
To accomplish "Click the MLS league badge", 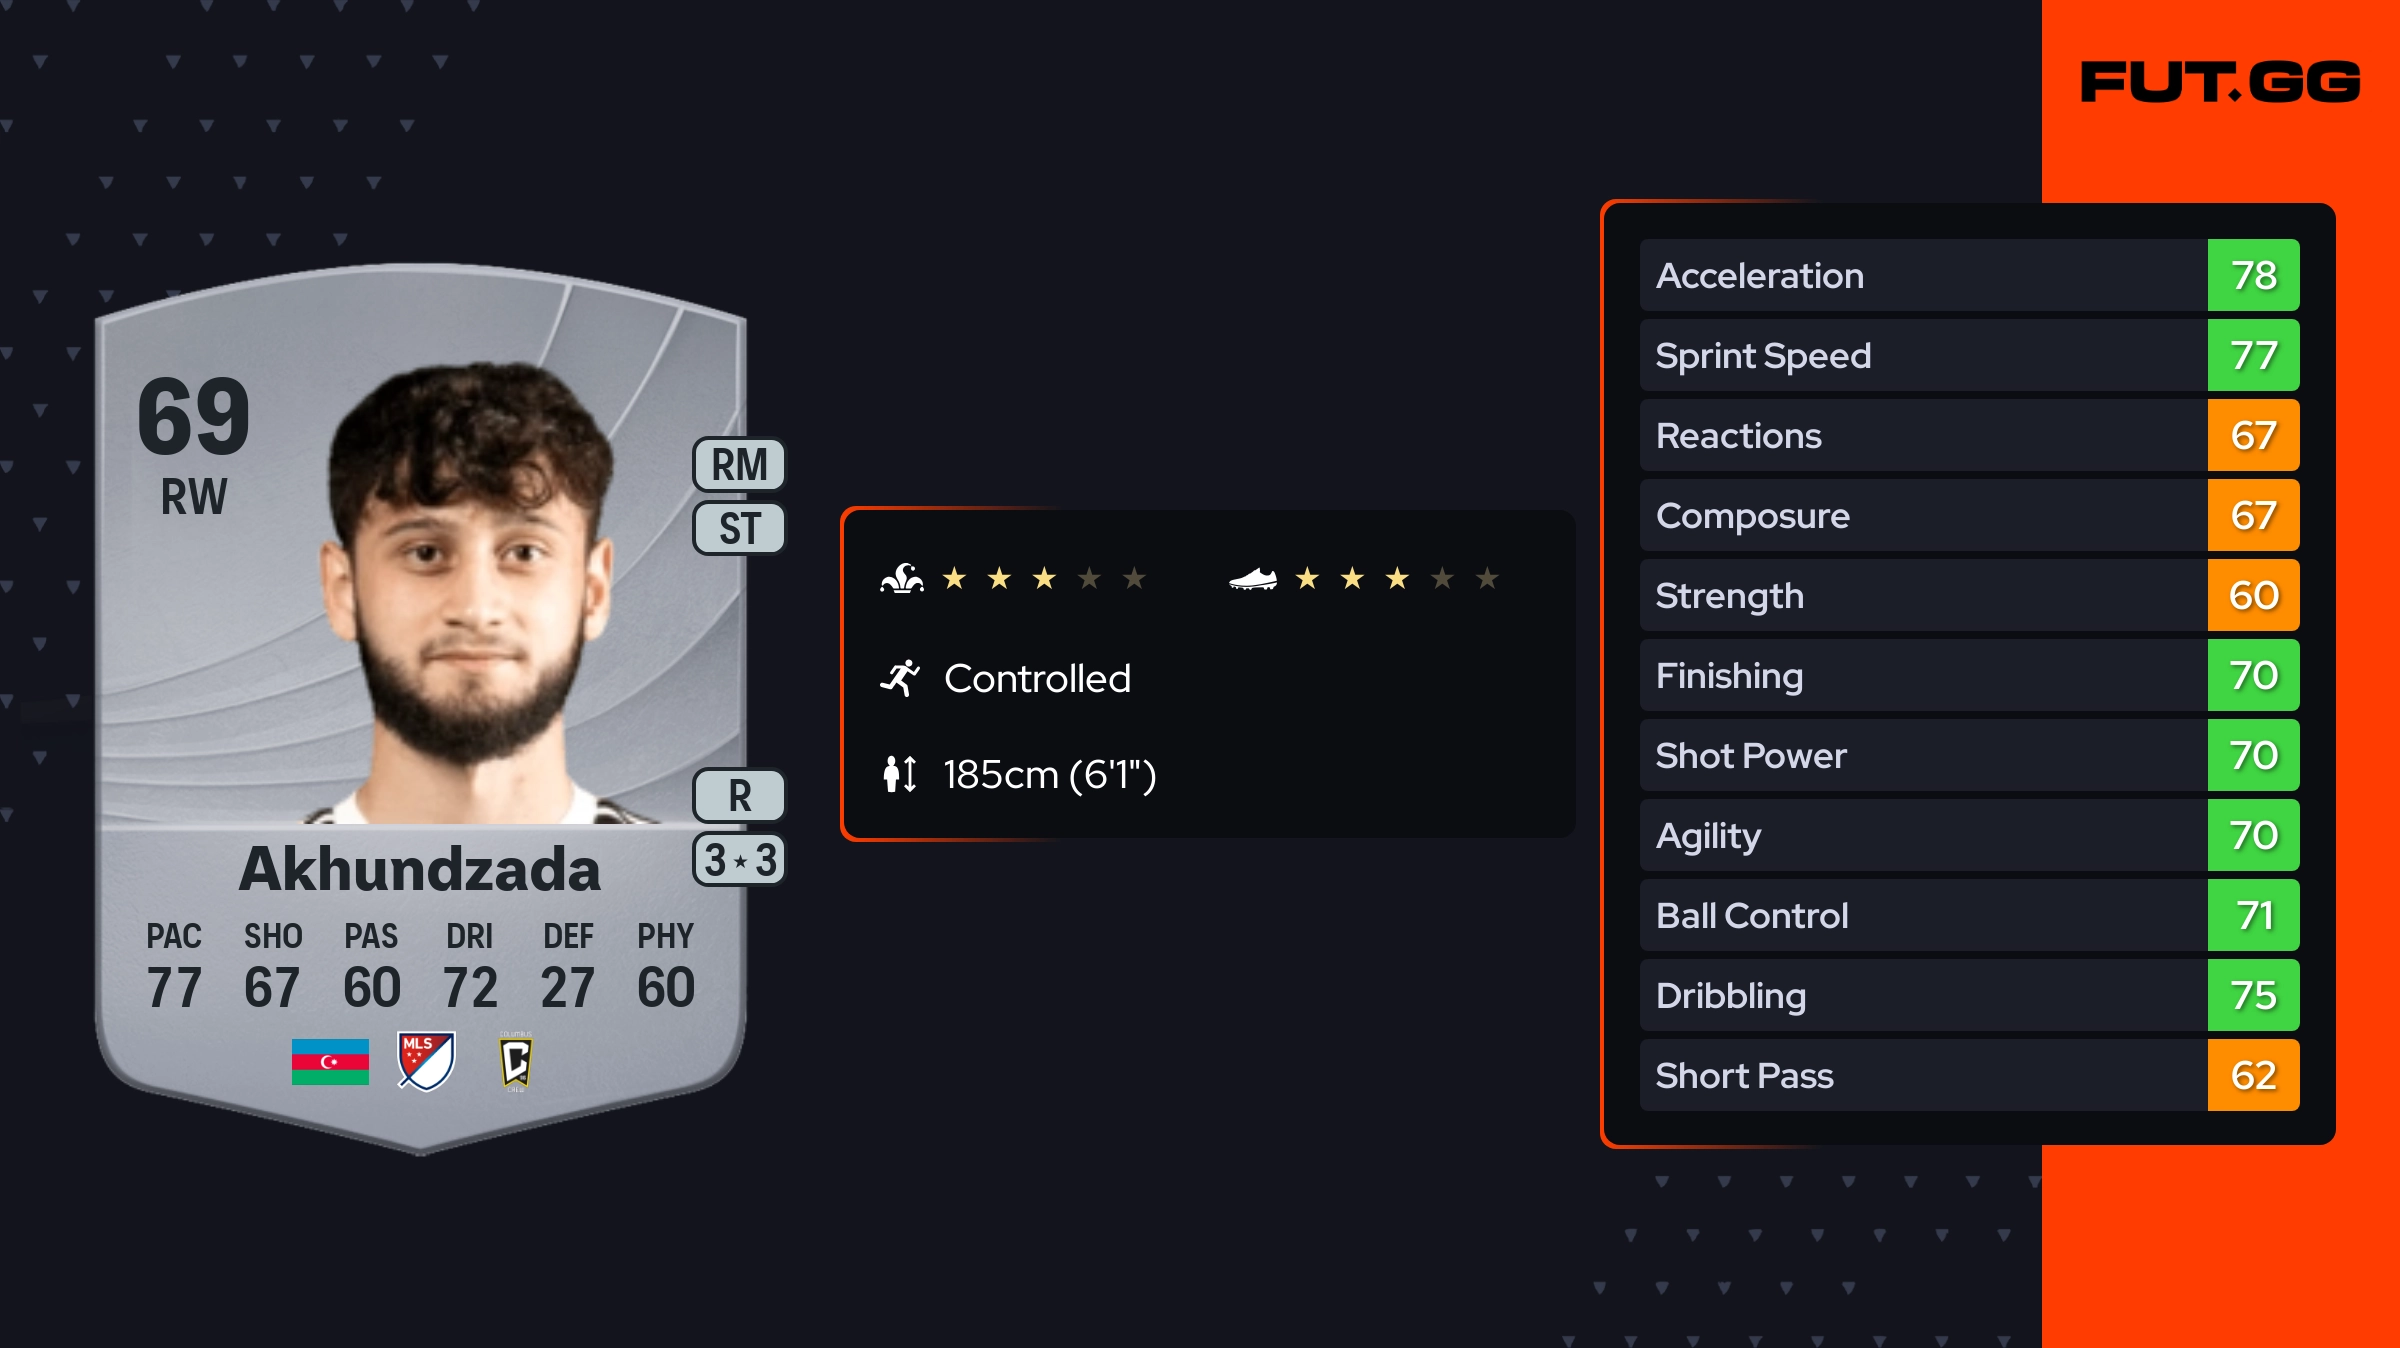I will [x=426, y=1061].
